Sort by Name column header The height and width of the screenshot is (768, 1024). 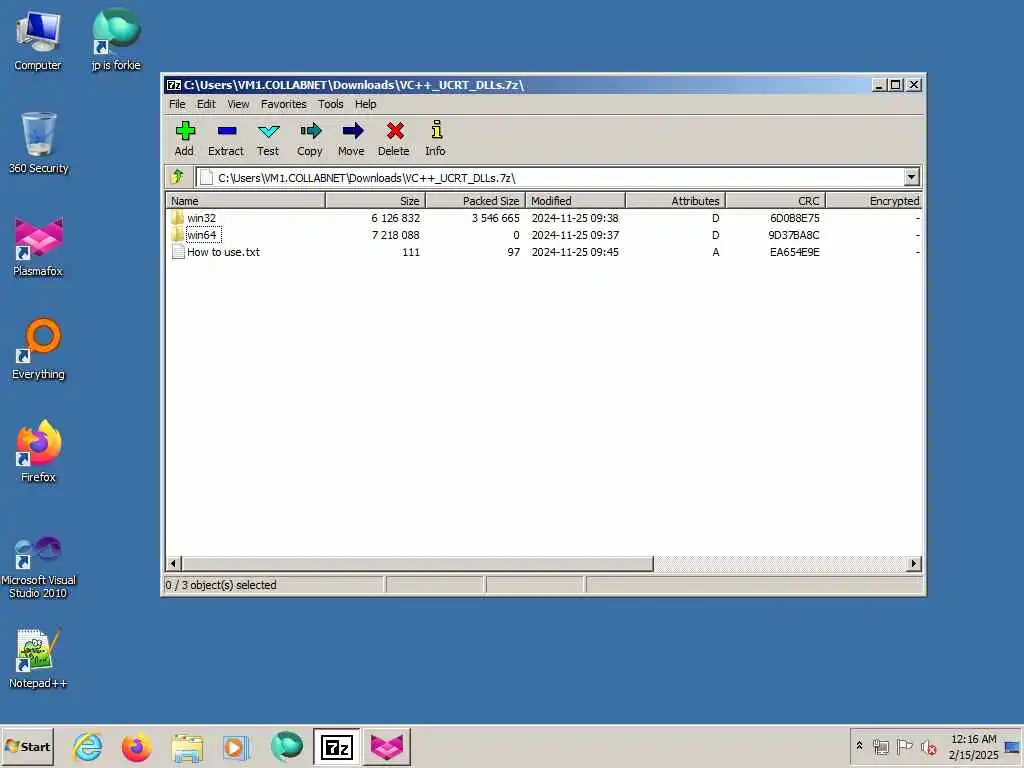coord(246,200)
